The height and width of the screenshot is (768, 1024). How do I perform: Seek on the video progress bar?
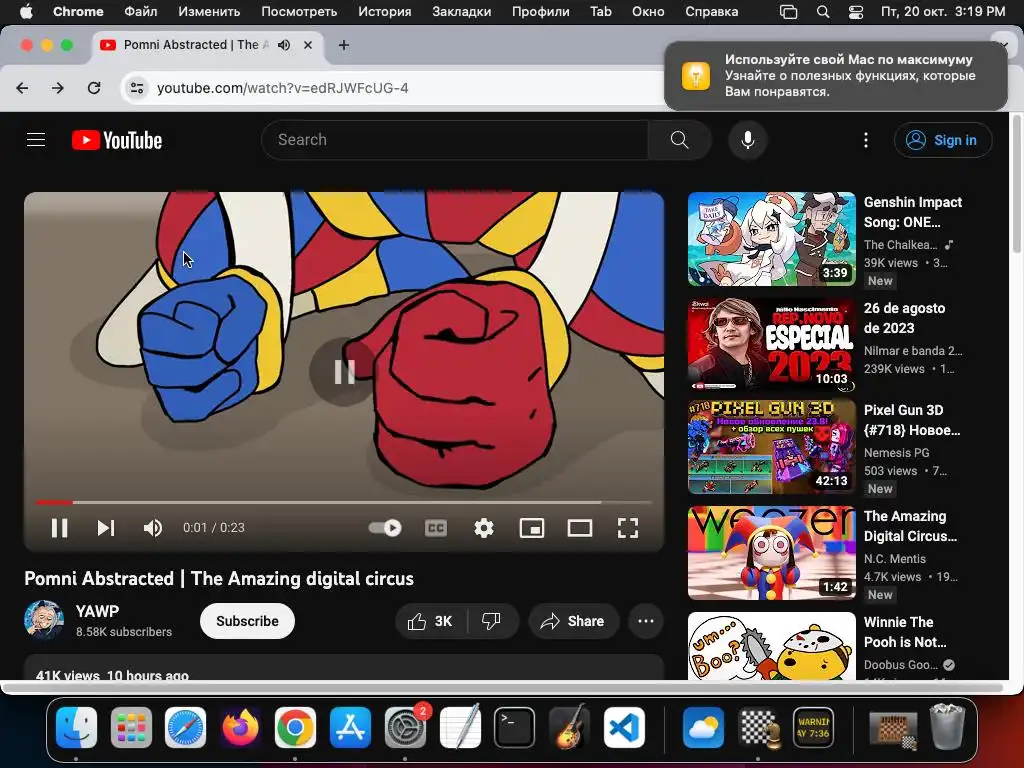pos(344,502)
